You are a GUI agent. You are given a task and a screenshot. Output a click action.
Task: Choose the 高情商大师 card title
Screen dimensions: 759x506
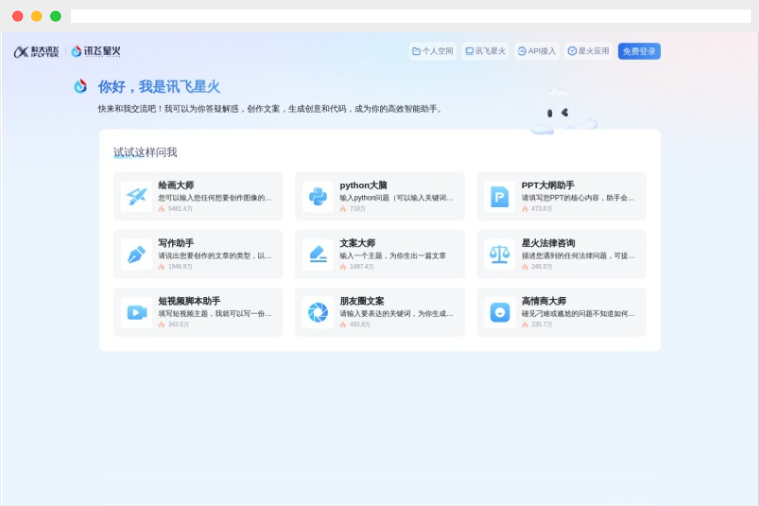coord(544,301)
